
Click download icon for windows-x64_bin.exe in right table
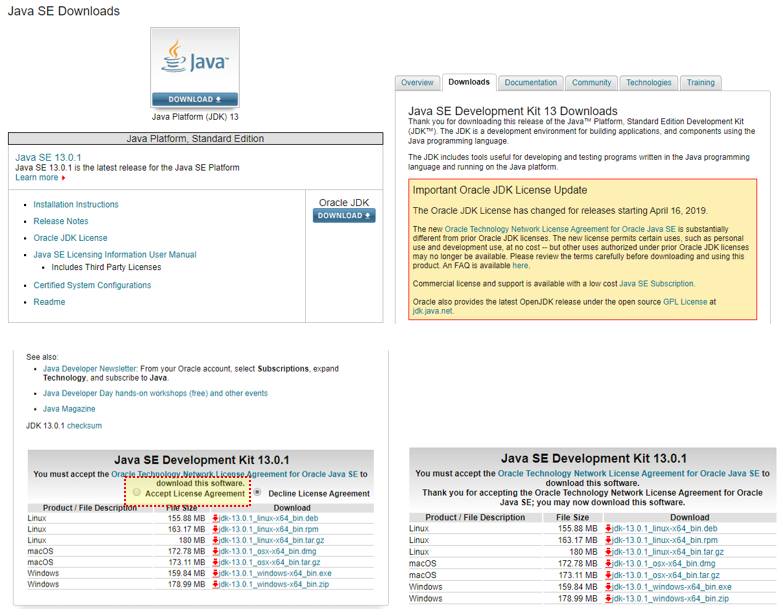pos(608,587)
